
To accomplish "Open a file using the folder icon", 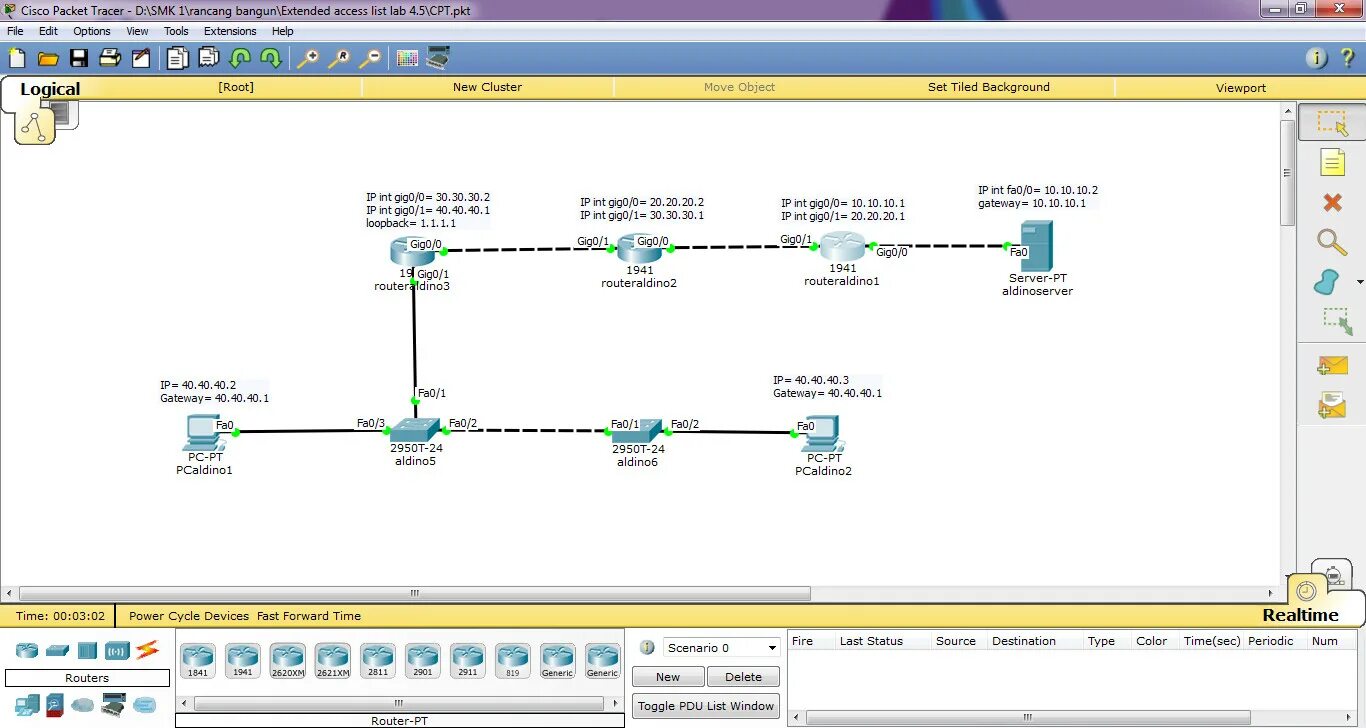I will pos(48,58).
